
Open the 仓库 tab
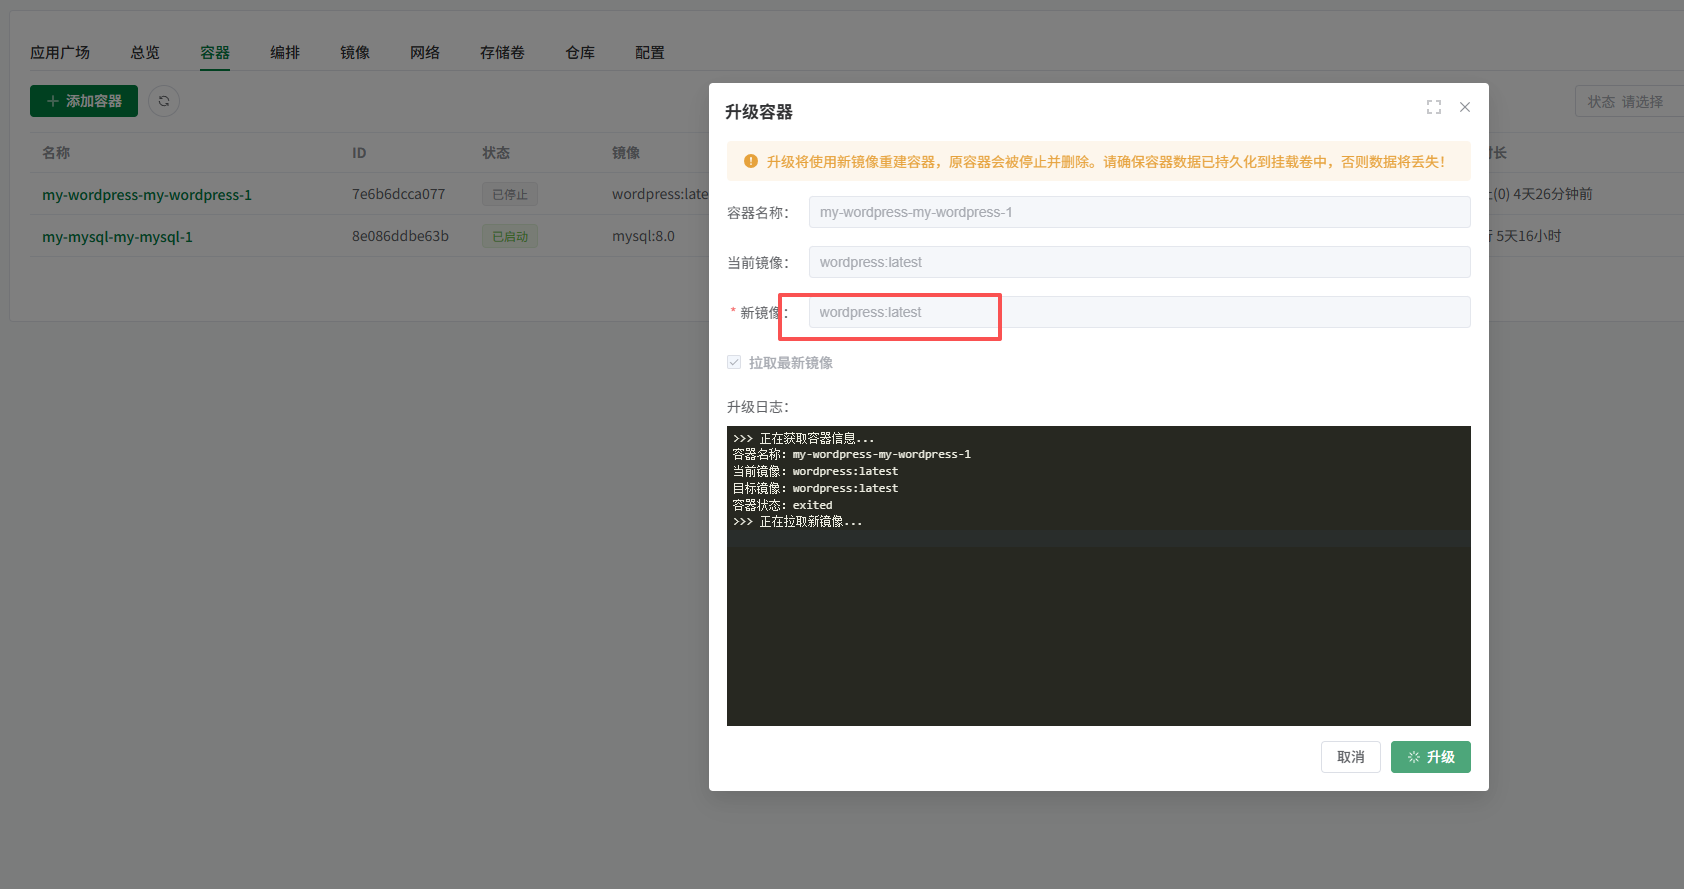tap(580, 52)
